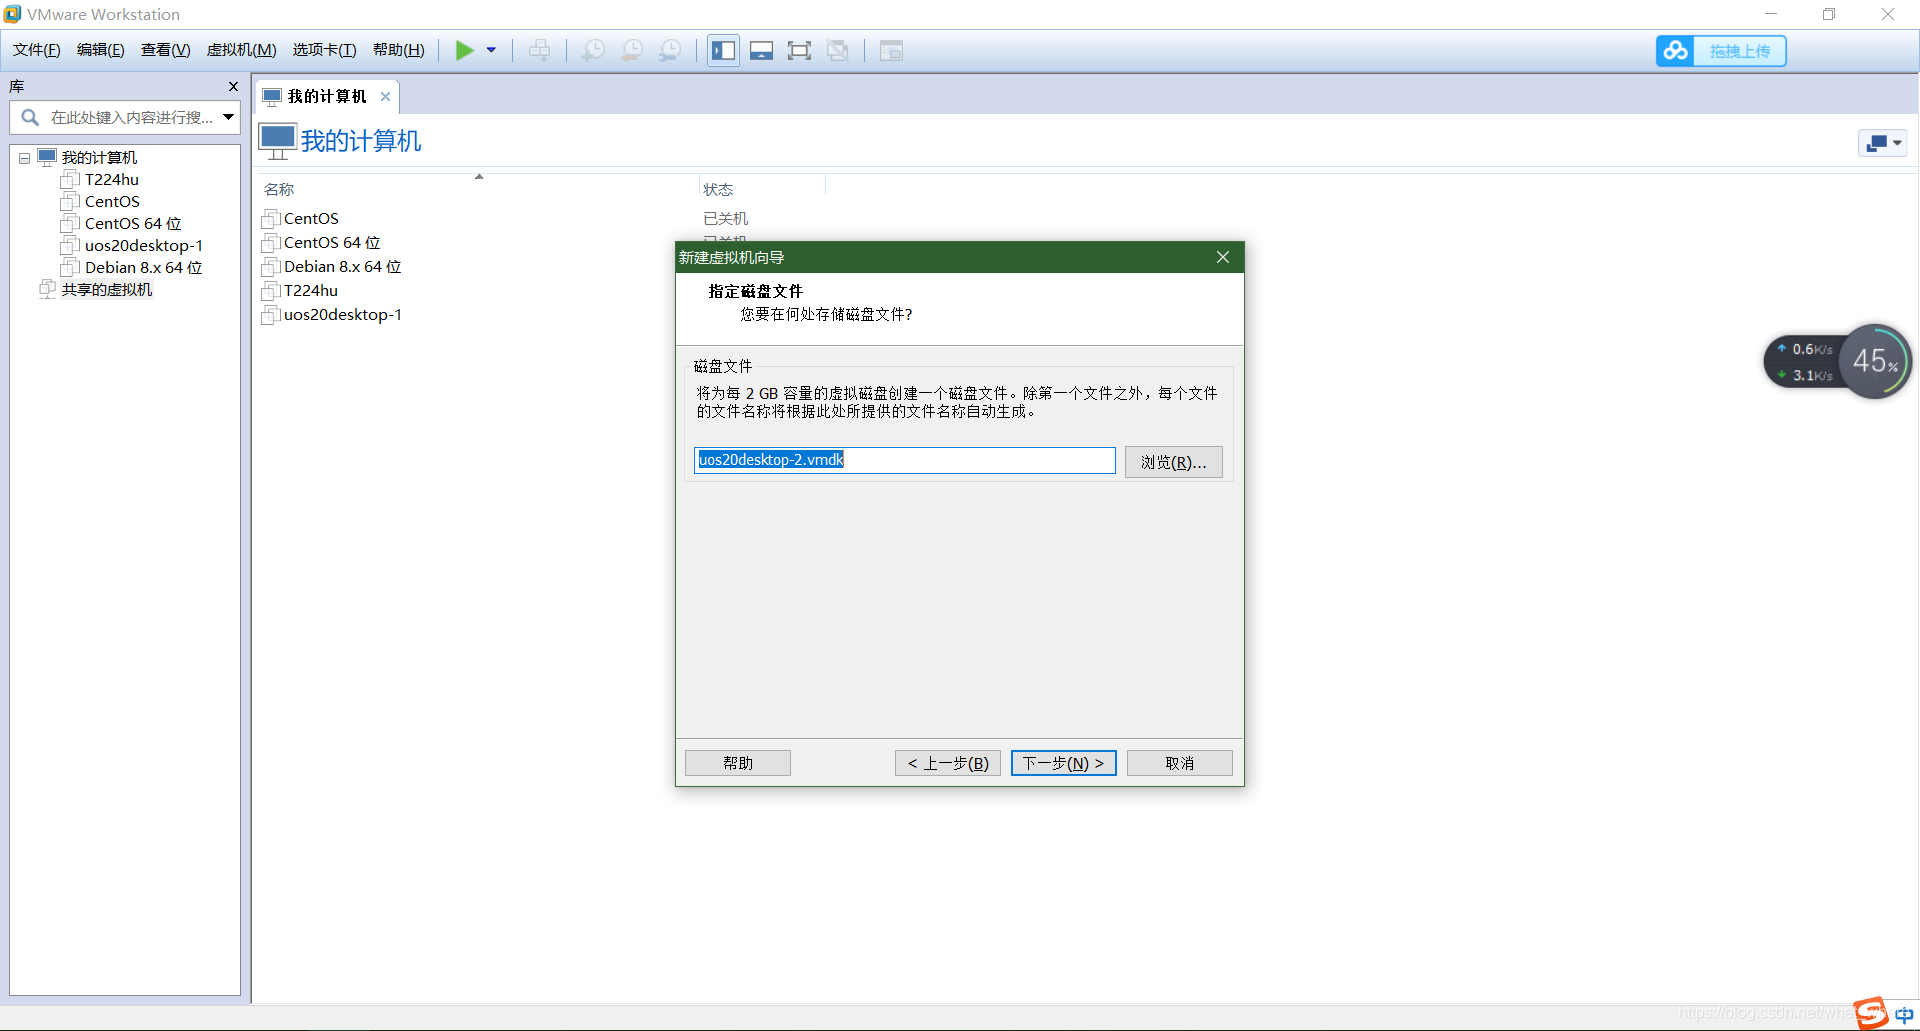Open the 虚拟机(M) menu
1920x1031 pixels.
point(240,49)
